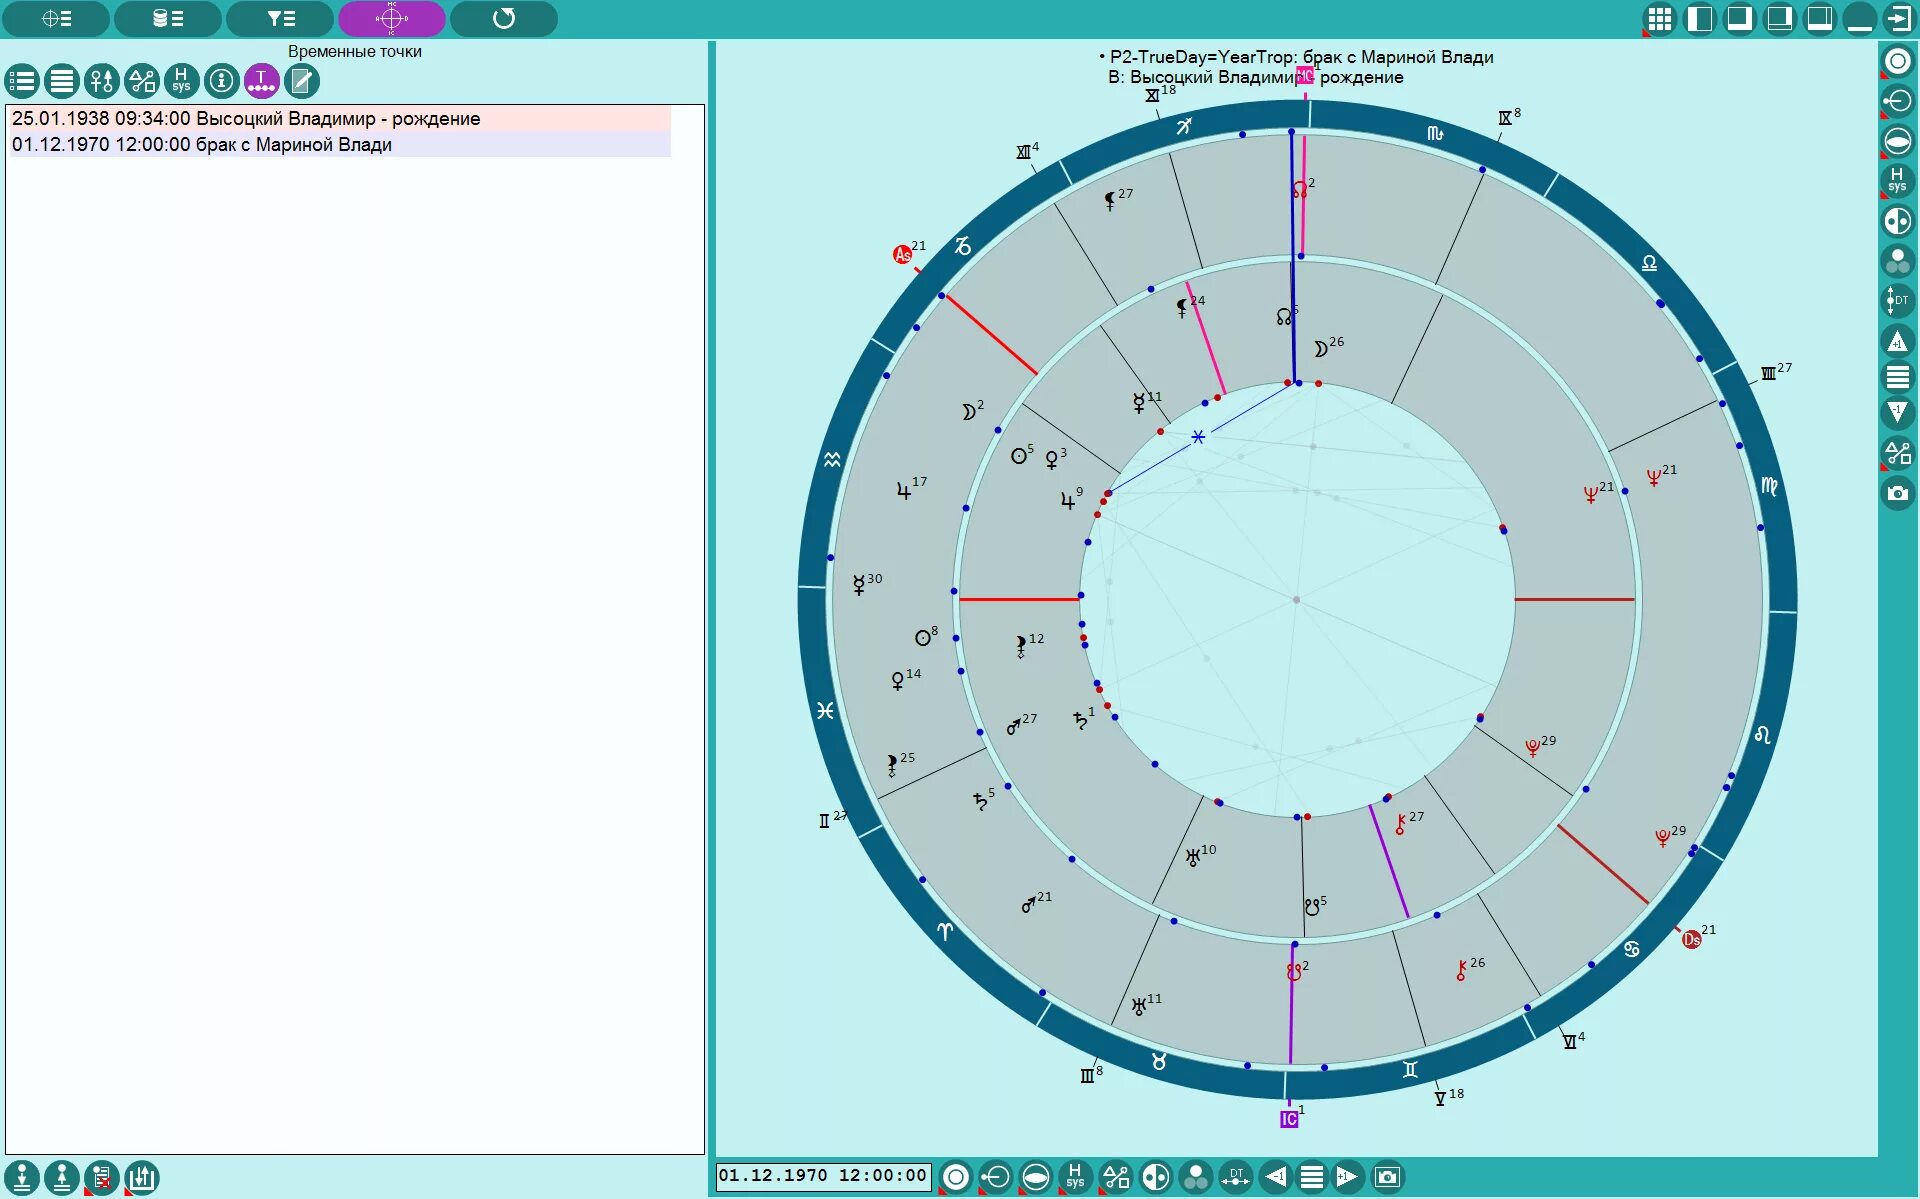Open the info icon in left toolbar
The height and width of the screenshot is (1199, 1920).
[x=221, y=81]
